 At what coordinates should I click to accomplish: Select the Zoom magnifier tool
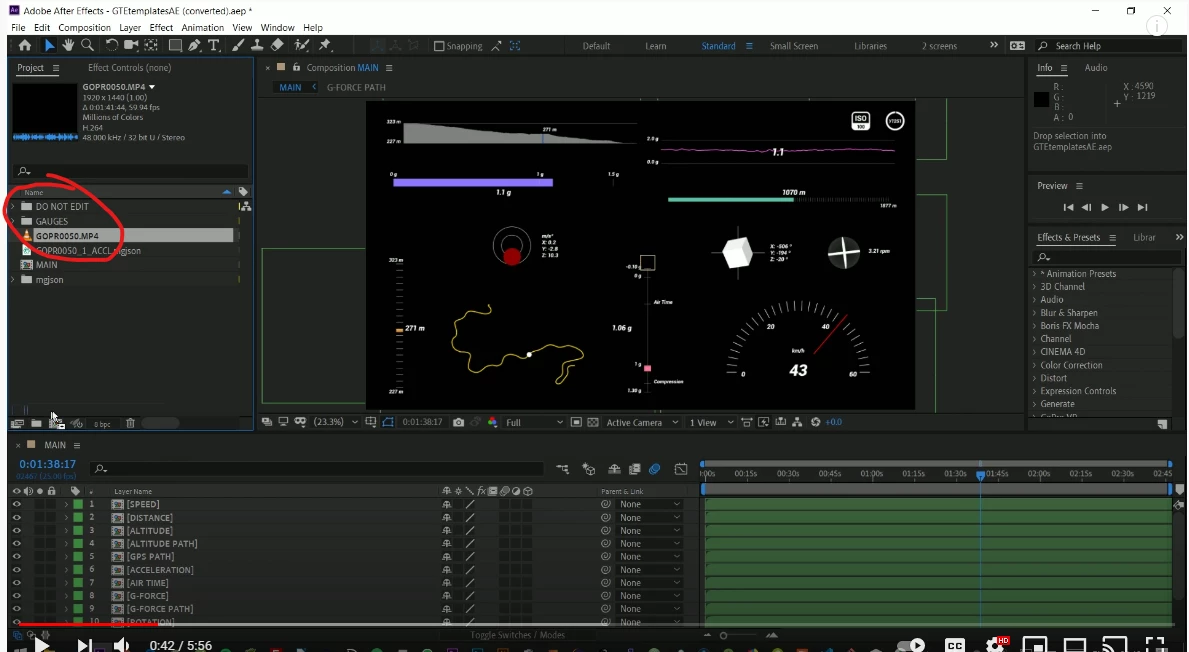coord(87,45)
